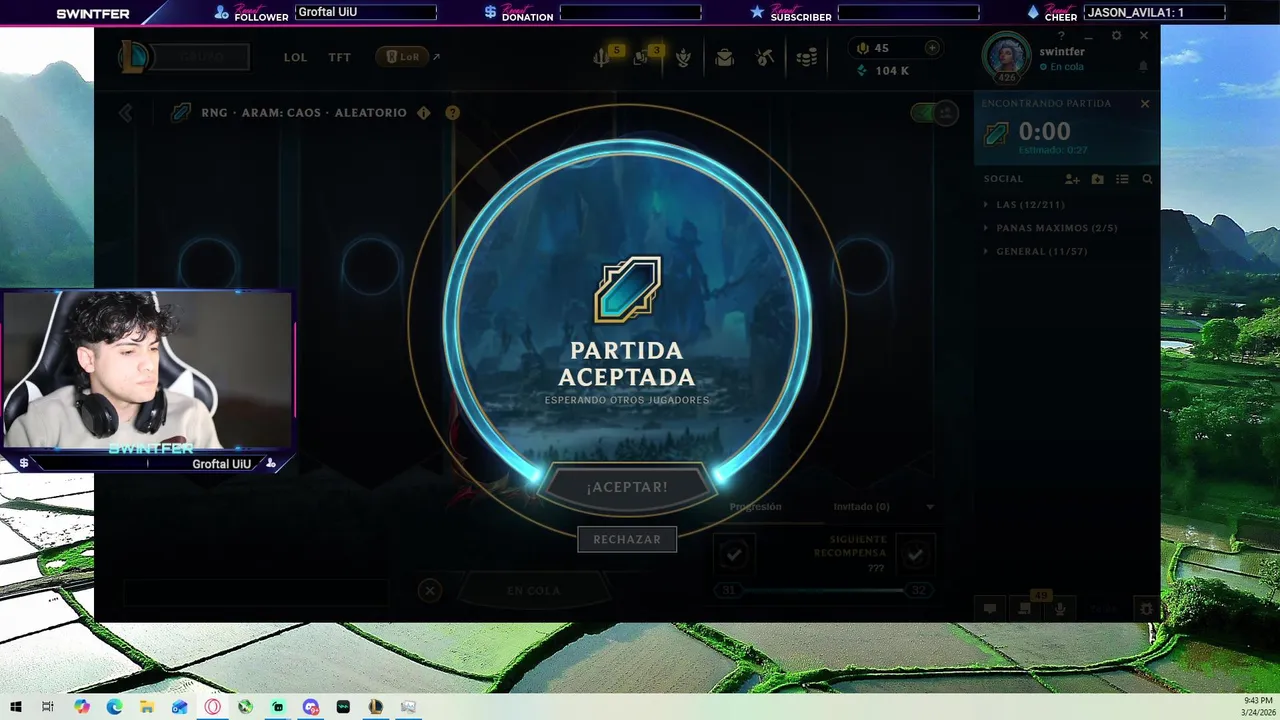
Task: Open the Clash trident icon with badge 5
Action: tap(602, 58)
